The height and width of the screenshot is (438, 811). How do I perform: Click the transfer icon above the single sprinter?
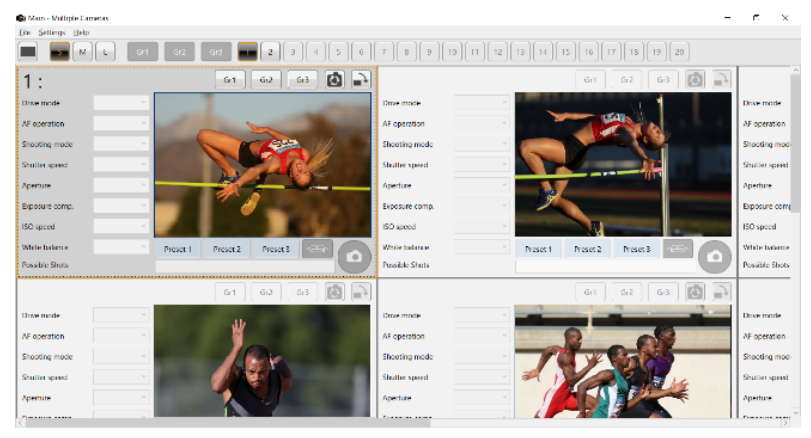tap(361, 292)
